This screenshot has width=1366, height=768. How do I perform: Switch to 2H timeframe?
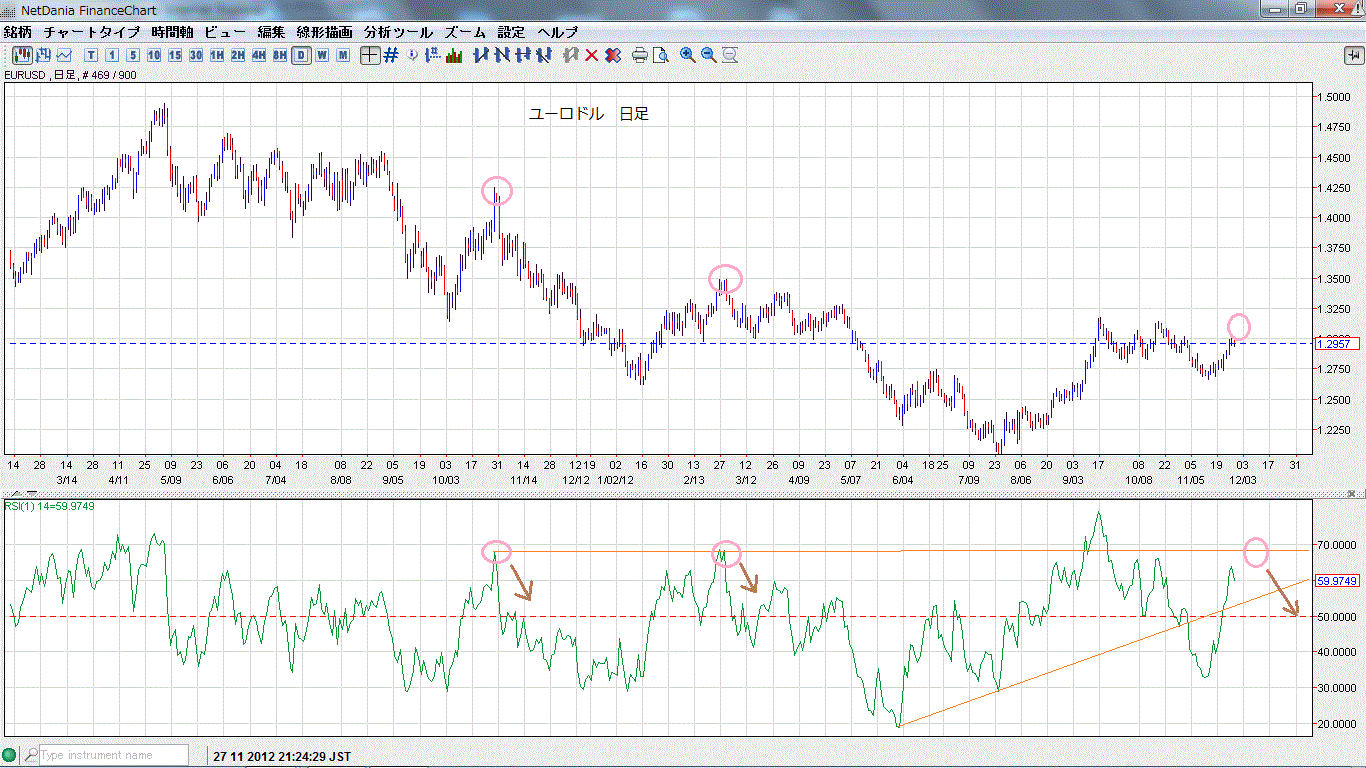tap(238, 55)
